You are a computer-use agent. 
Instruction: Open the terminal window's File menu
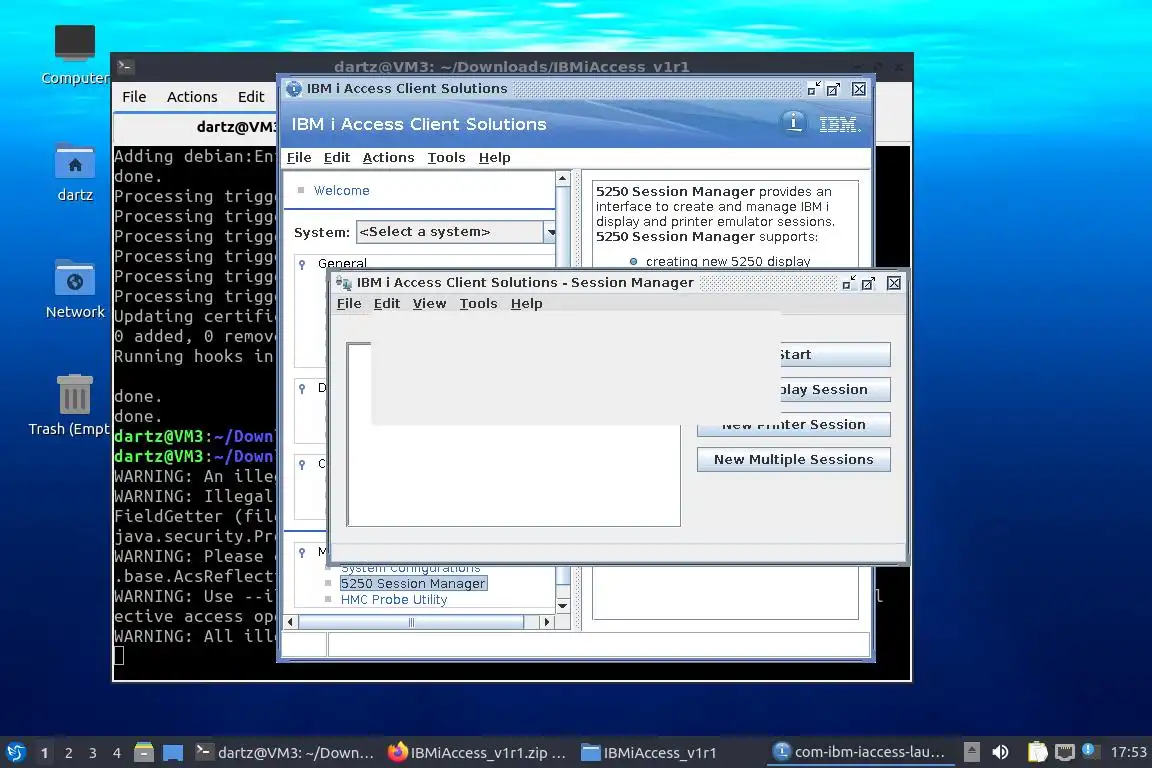[x=134, y=97]
